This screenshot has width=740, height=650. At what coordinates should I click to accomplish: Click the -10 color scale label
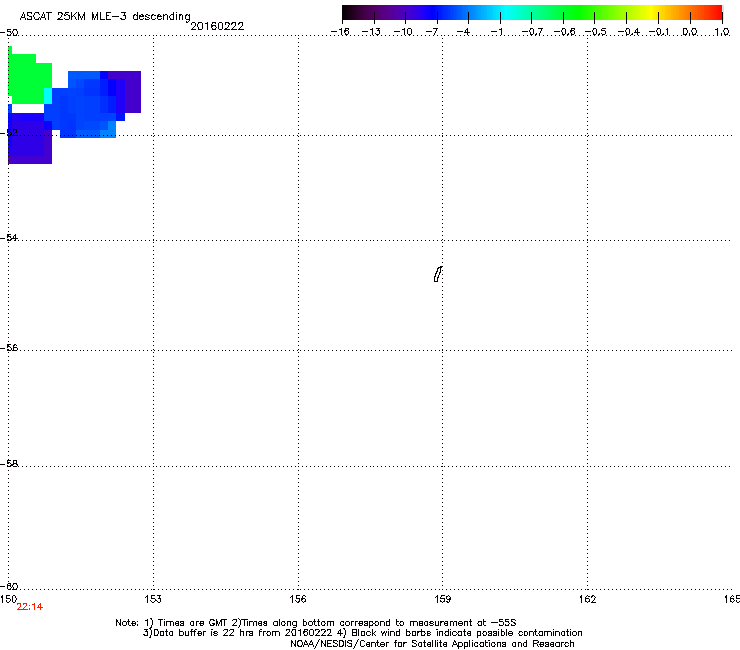[x=403, y=32]
